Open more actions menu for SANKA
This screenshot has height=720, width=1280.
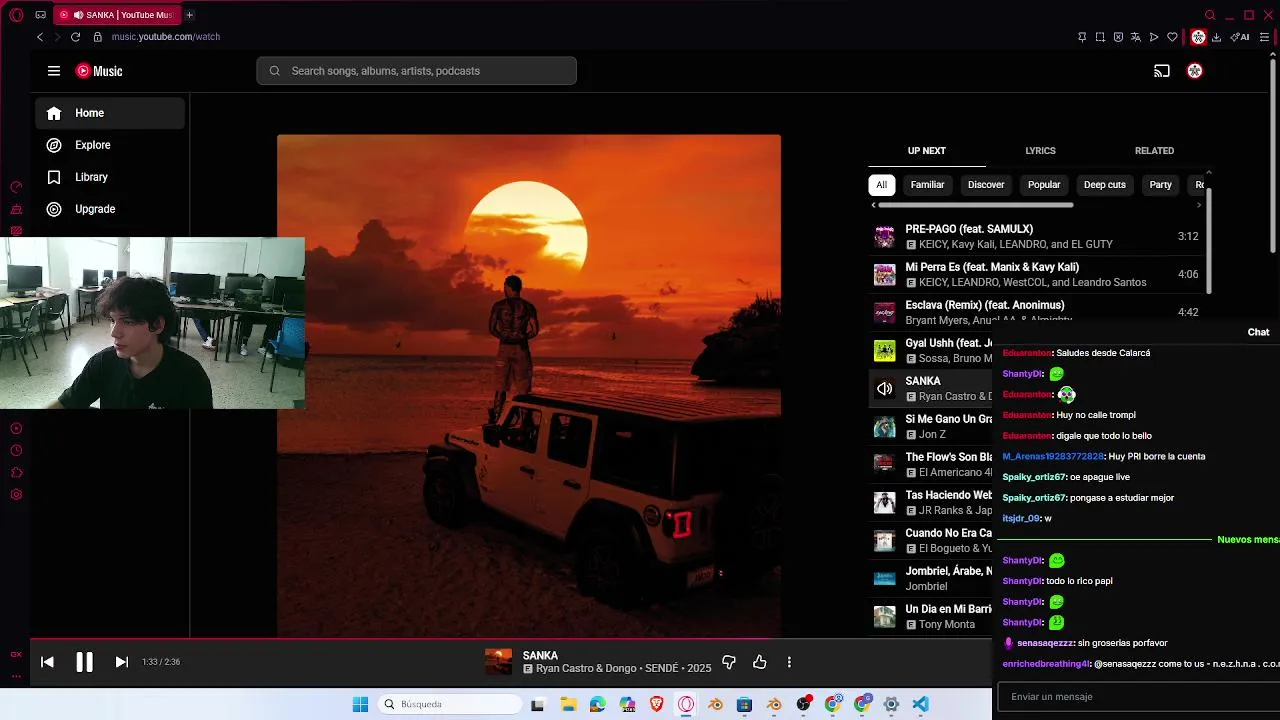[789, 662]
